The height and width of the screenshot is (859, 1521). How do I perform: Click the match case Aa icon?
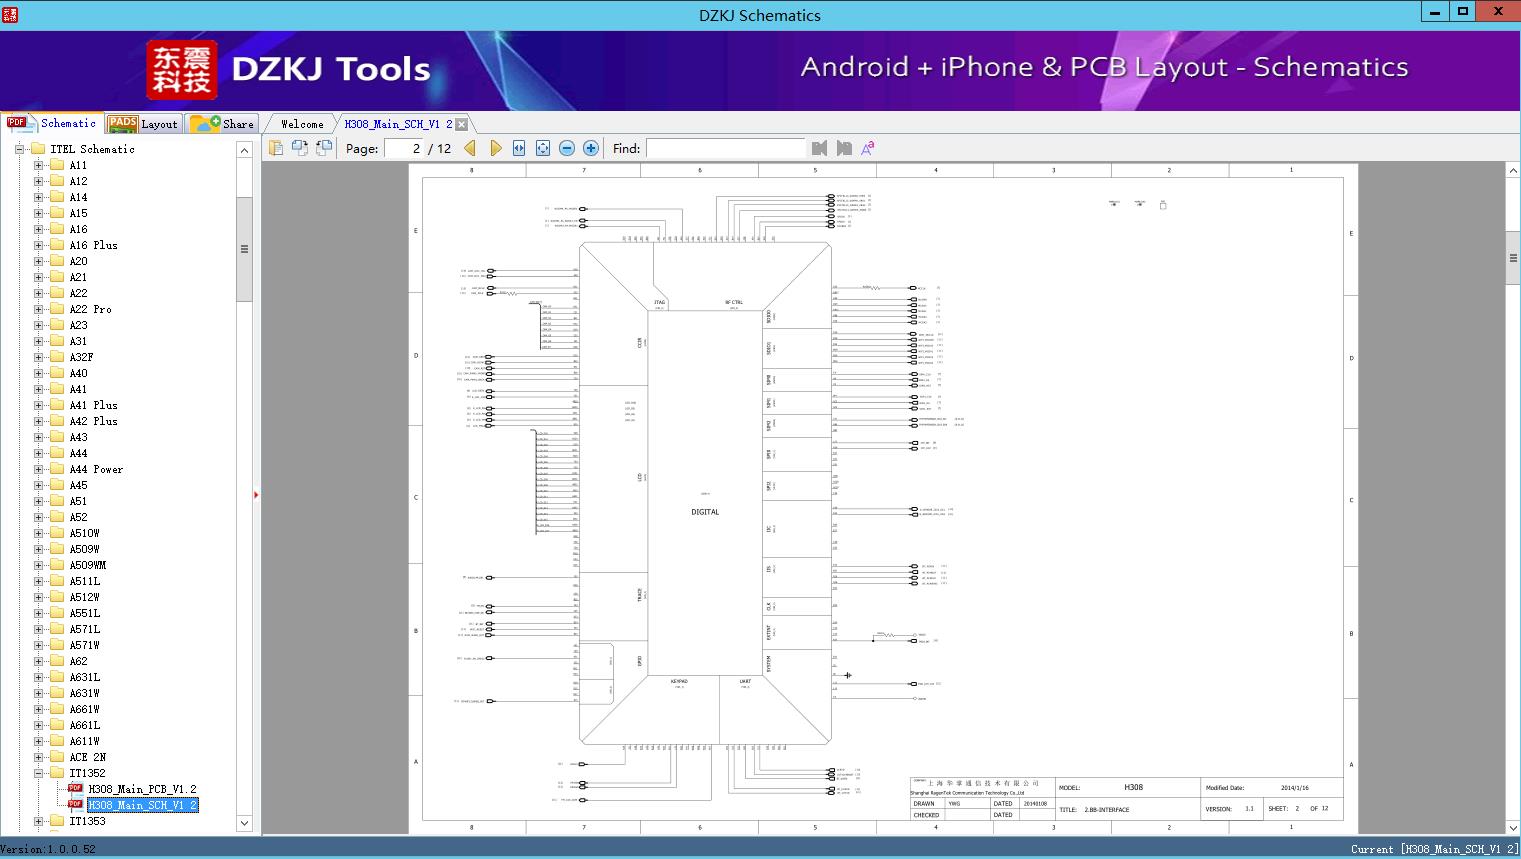click(x=868, y=148)
